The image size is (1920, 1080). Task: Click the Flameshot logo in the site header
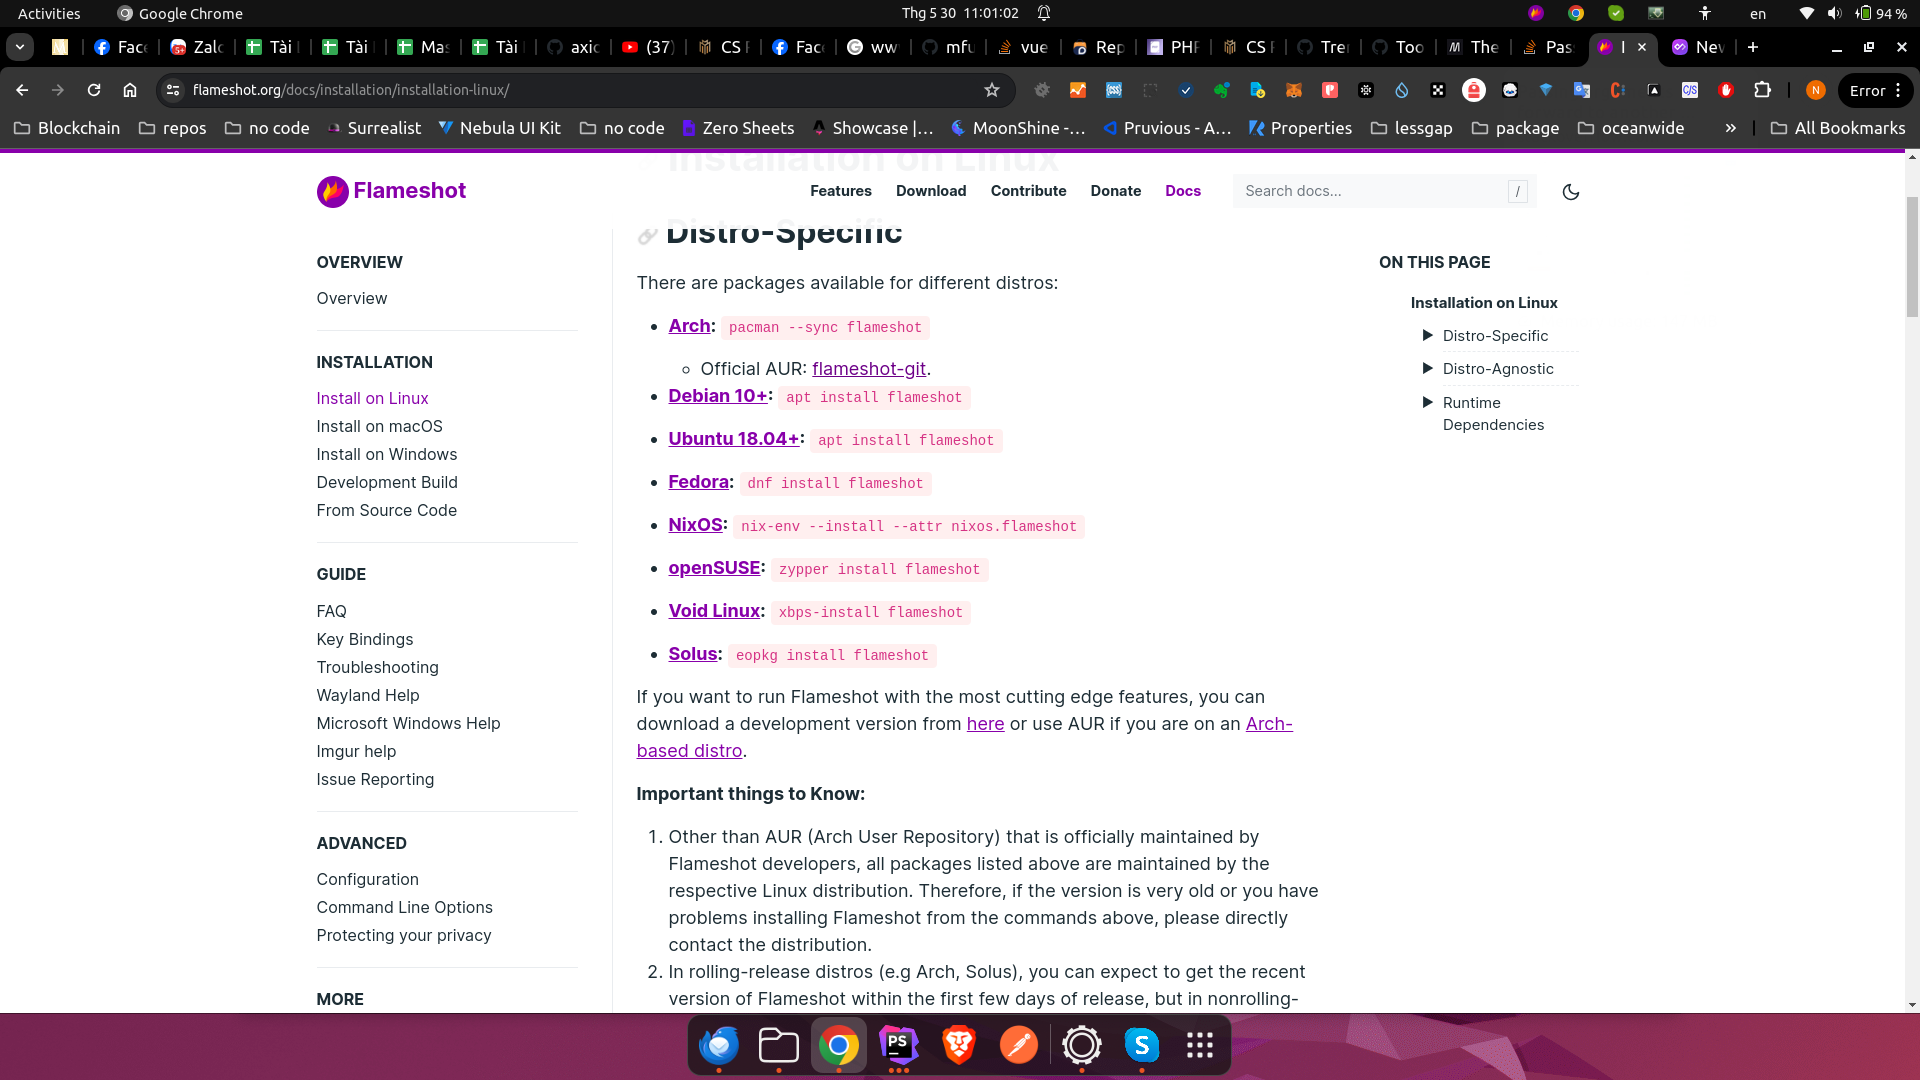[391, 191]
